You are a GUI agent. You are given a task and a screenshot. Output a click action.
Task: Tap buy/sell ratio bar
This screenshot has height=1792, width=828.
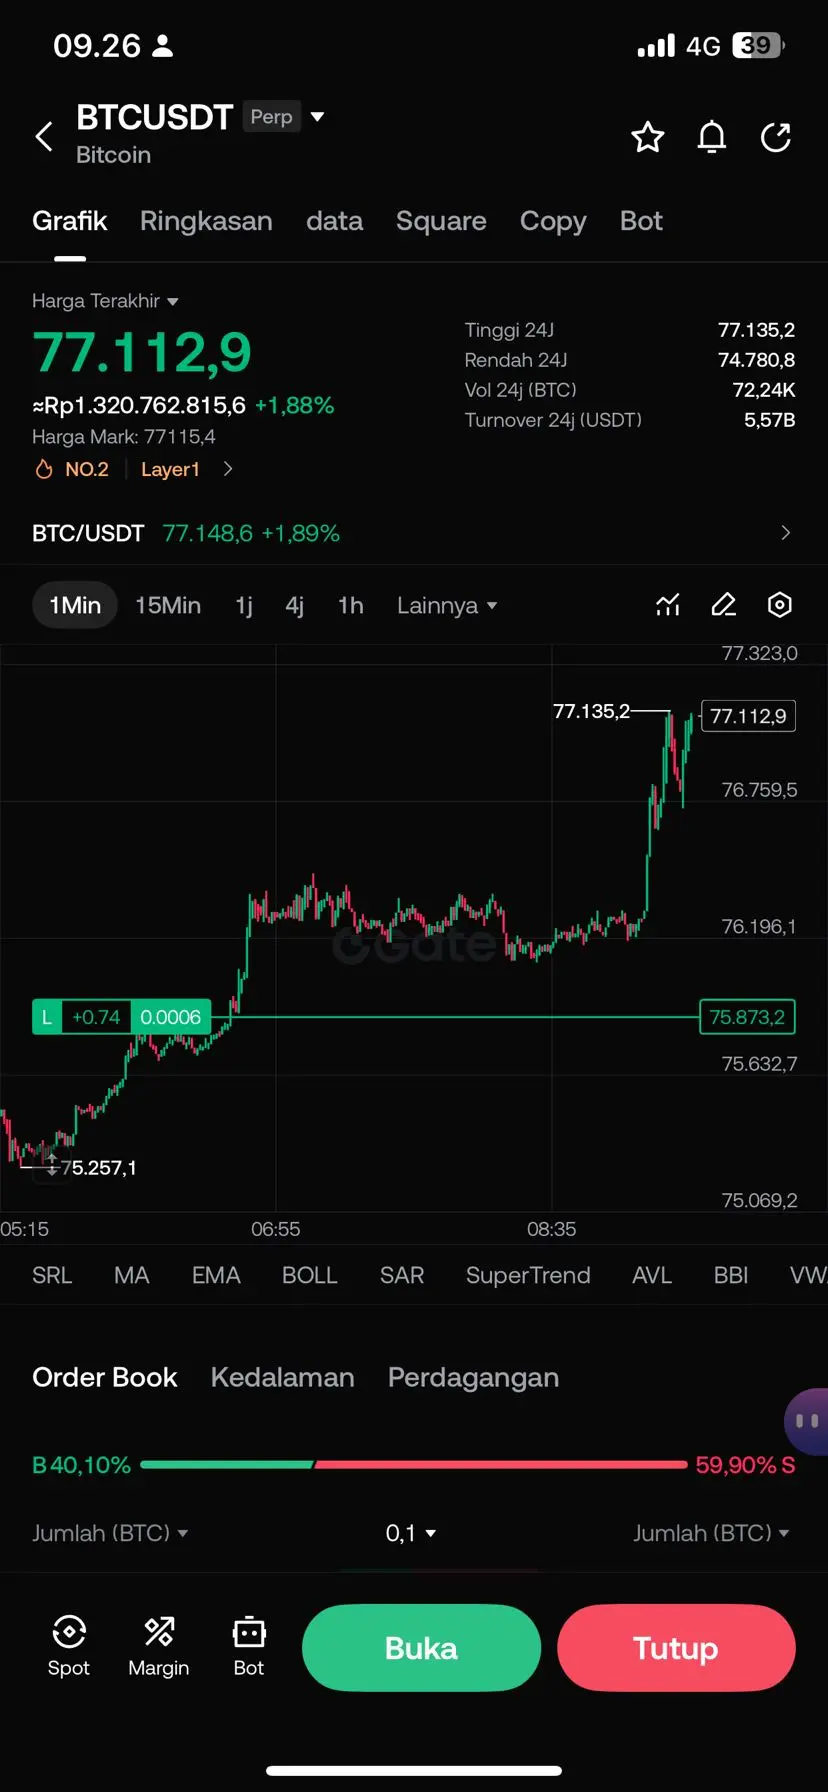tap(414, 1465)
